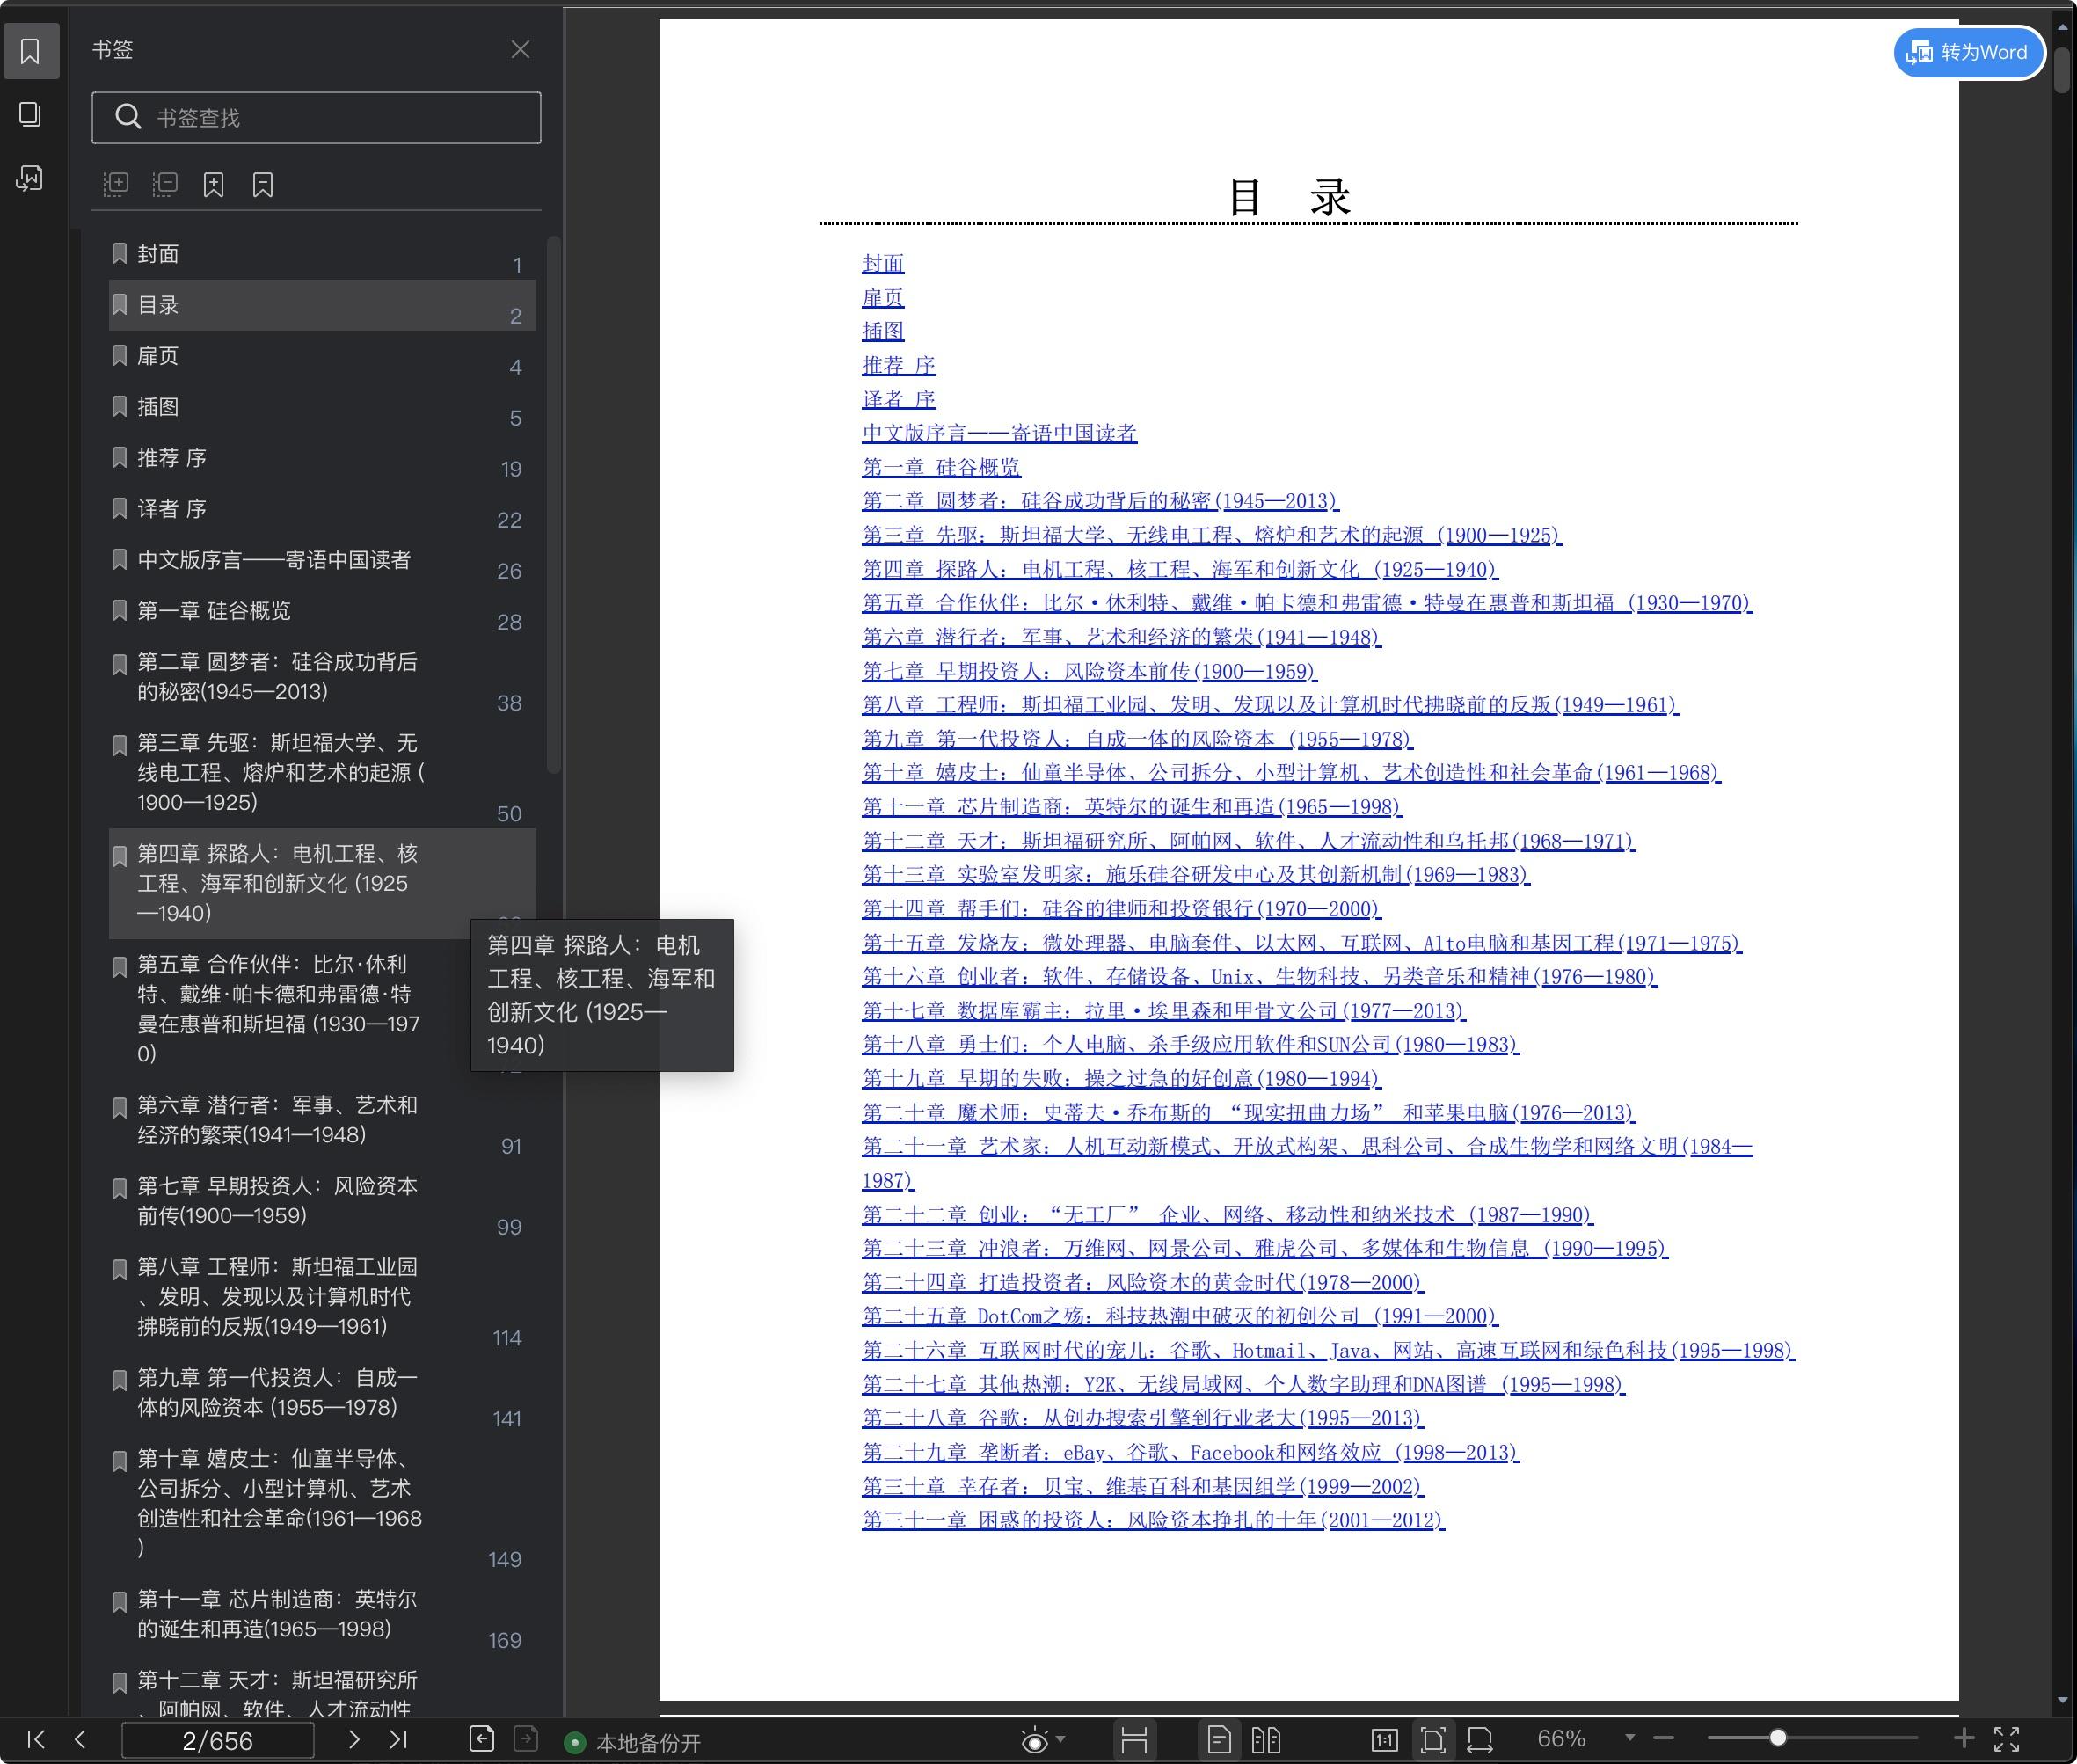Click the 转为Word button
This screenshot has height=1764, width=2077.
pos(1968,52)
